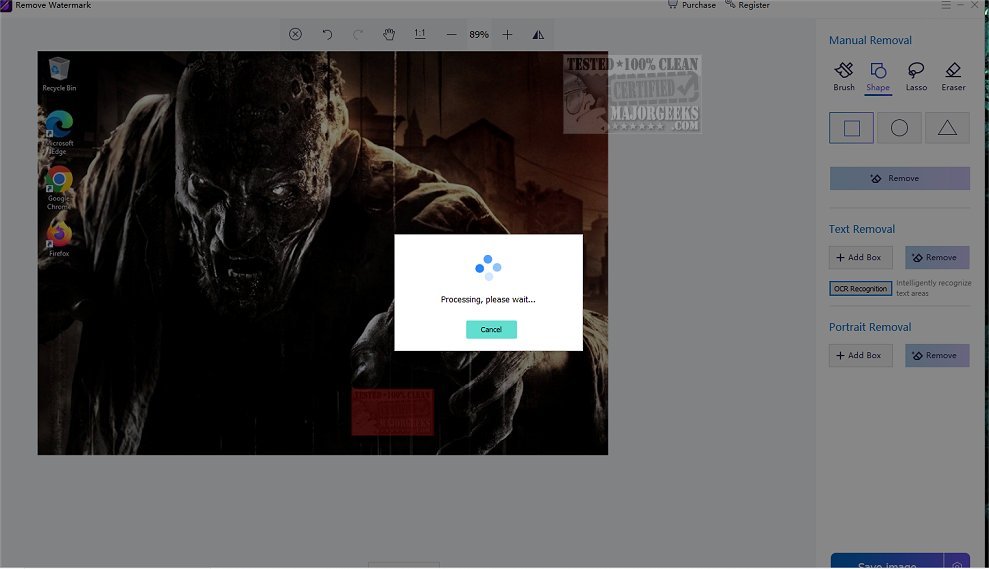989x569 pixels.
Task: Click Remove under Portrait Removal
Action: click(x=937, y=356)
